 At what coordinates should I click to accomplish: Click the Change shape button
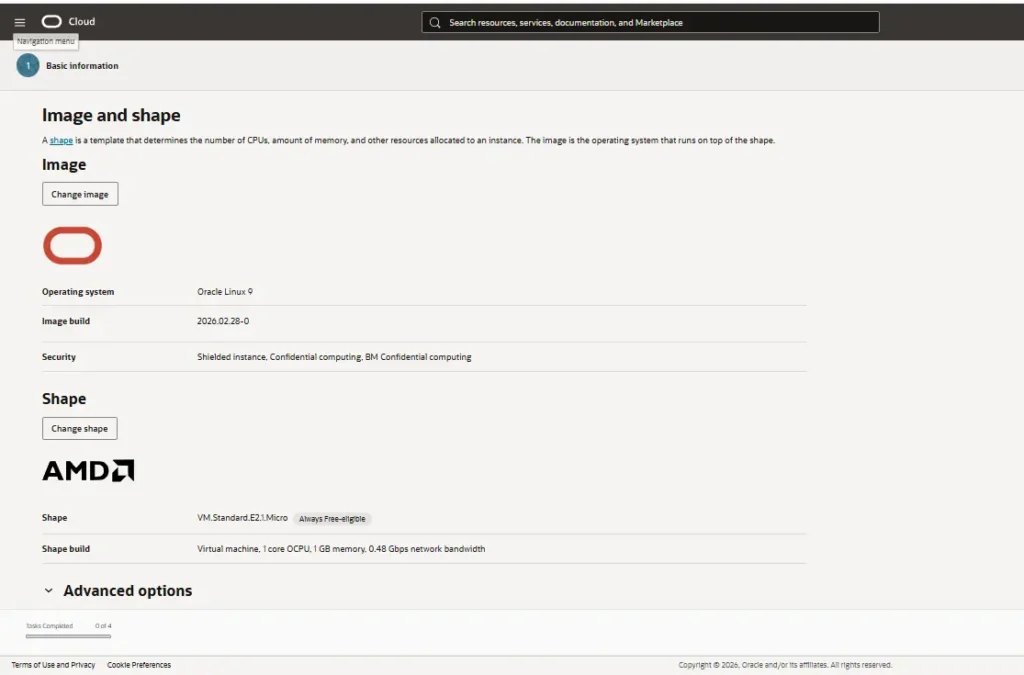tap(79, 428)
